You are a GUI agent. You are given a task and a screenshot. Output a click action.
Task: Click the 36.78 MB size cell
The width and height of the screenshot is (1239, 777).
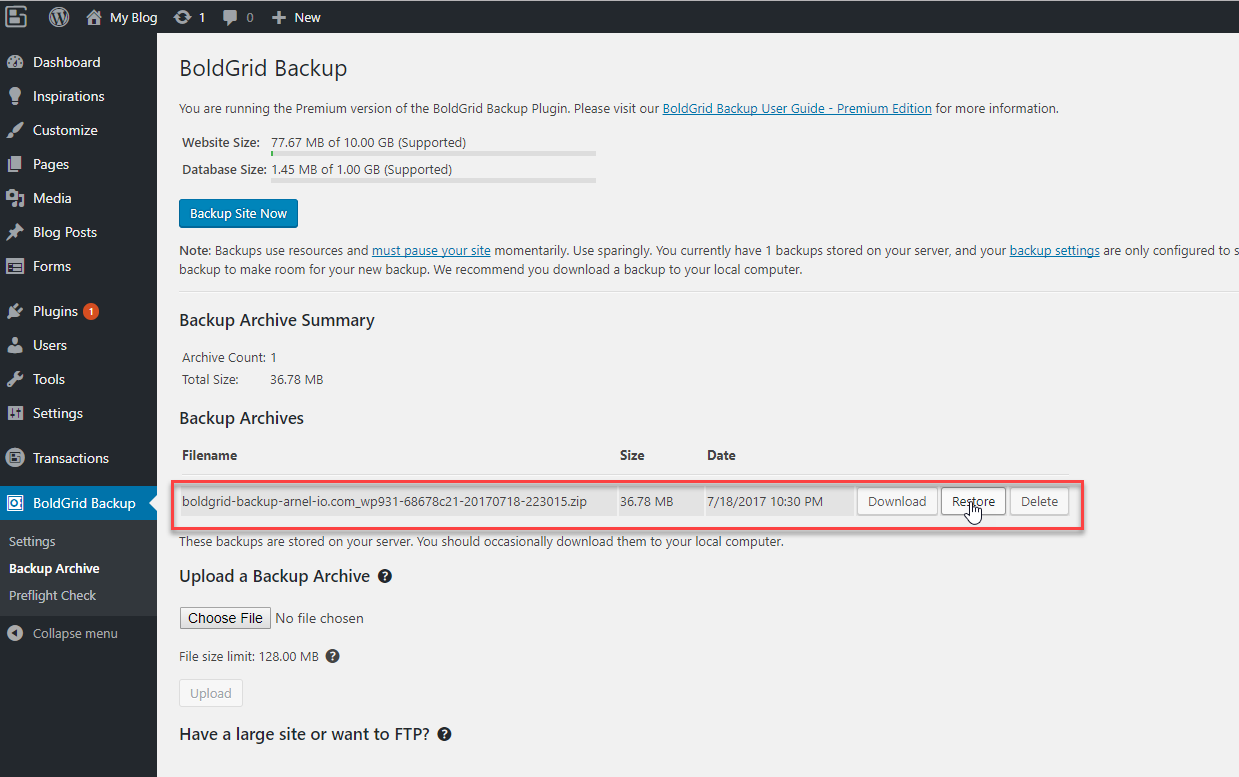click(646, 501)
